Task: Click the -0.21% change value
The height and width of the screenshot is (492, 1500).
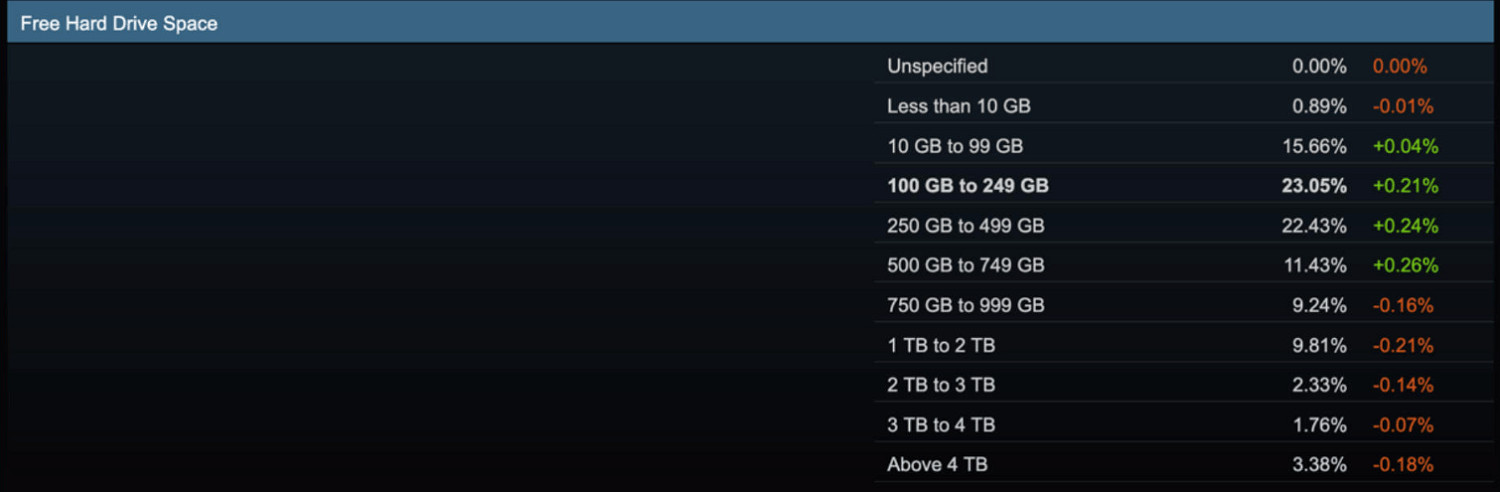Action: pyautogui.click(x=1403, y=345)
